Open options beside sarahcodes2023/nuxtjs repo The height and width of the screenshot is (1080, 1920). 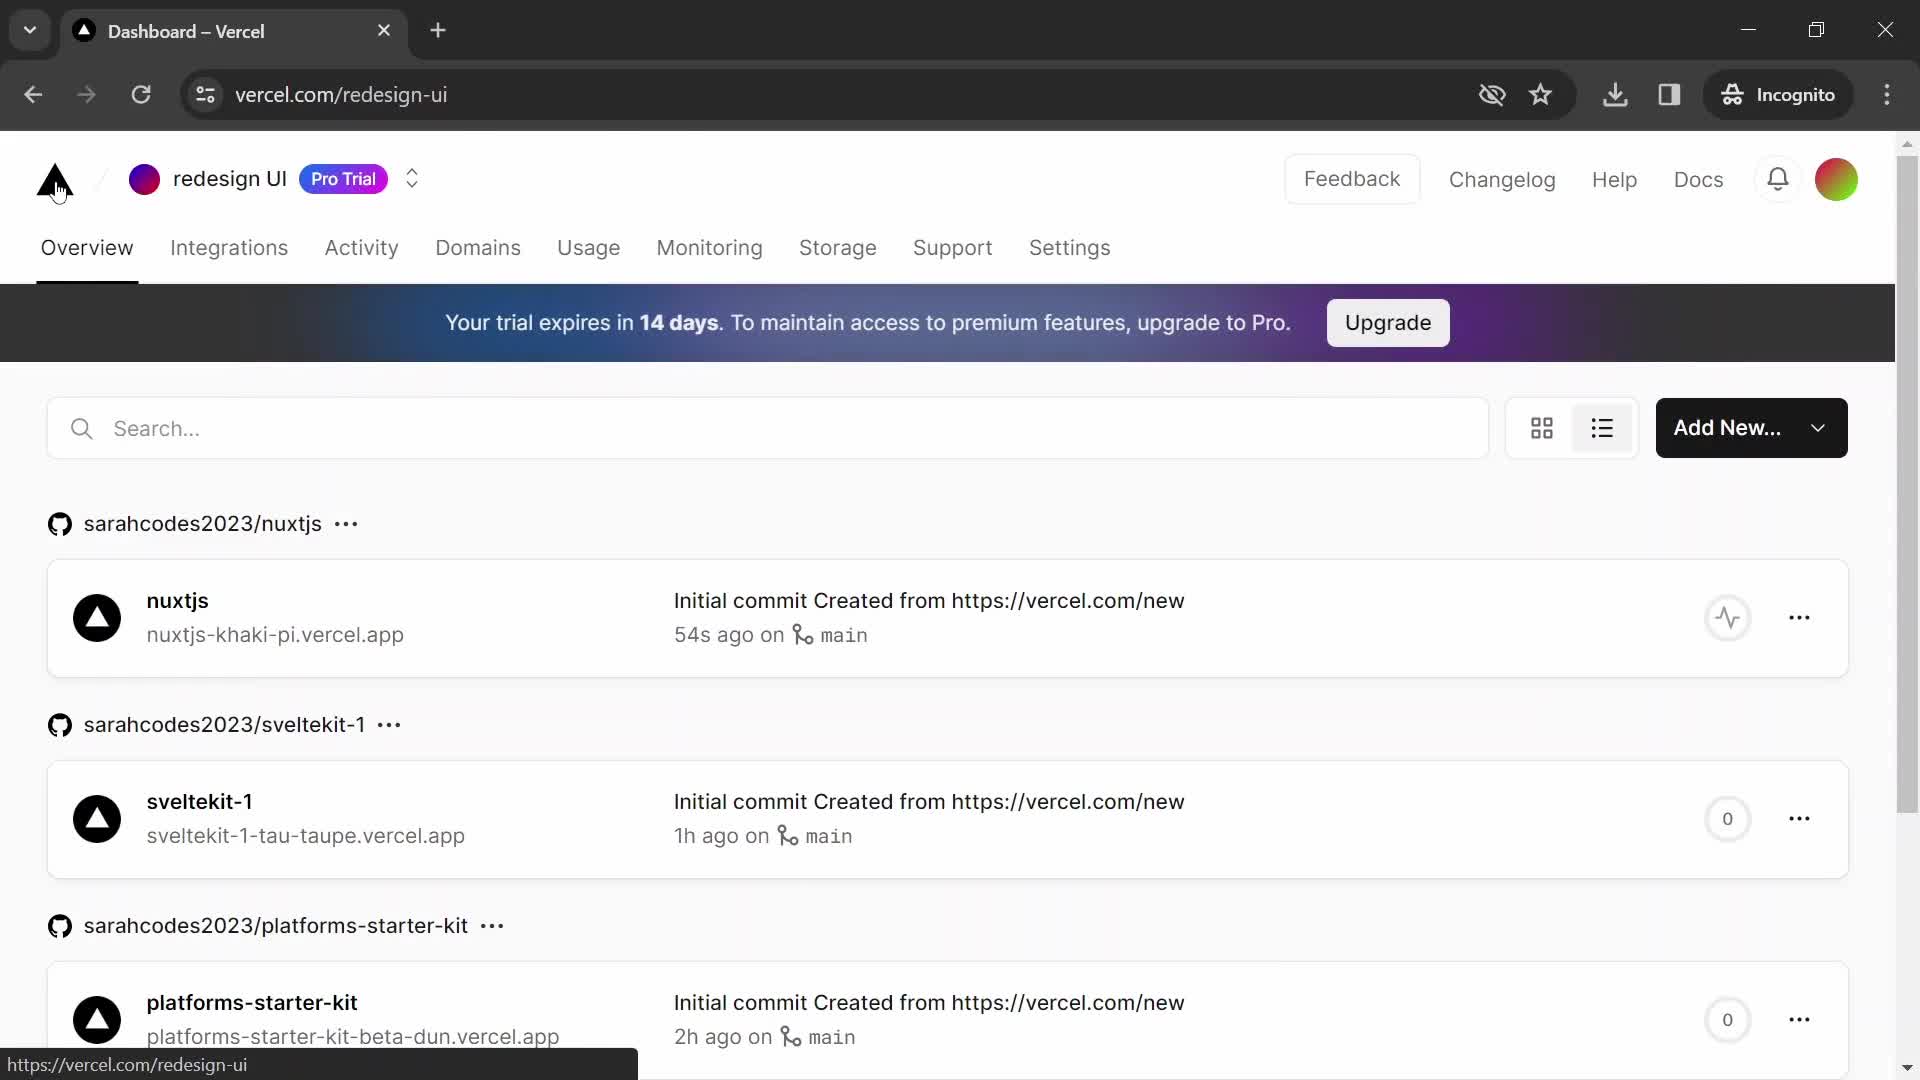coord(346,524)
